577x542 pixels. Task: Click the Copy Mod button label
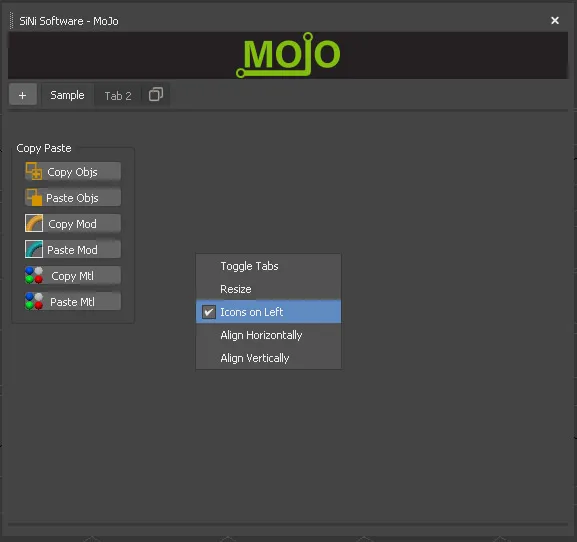coord(72,224)
